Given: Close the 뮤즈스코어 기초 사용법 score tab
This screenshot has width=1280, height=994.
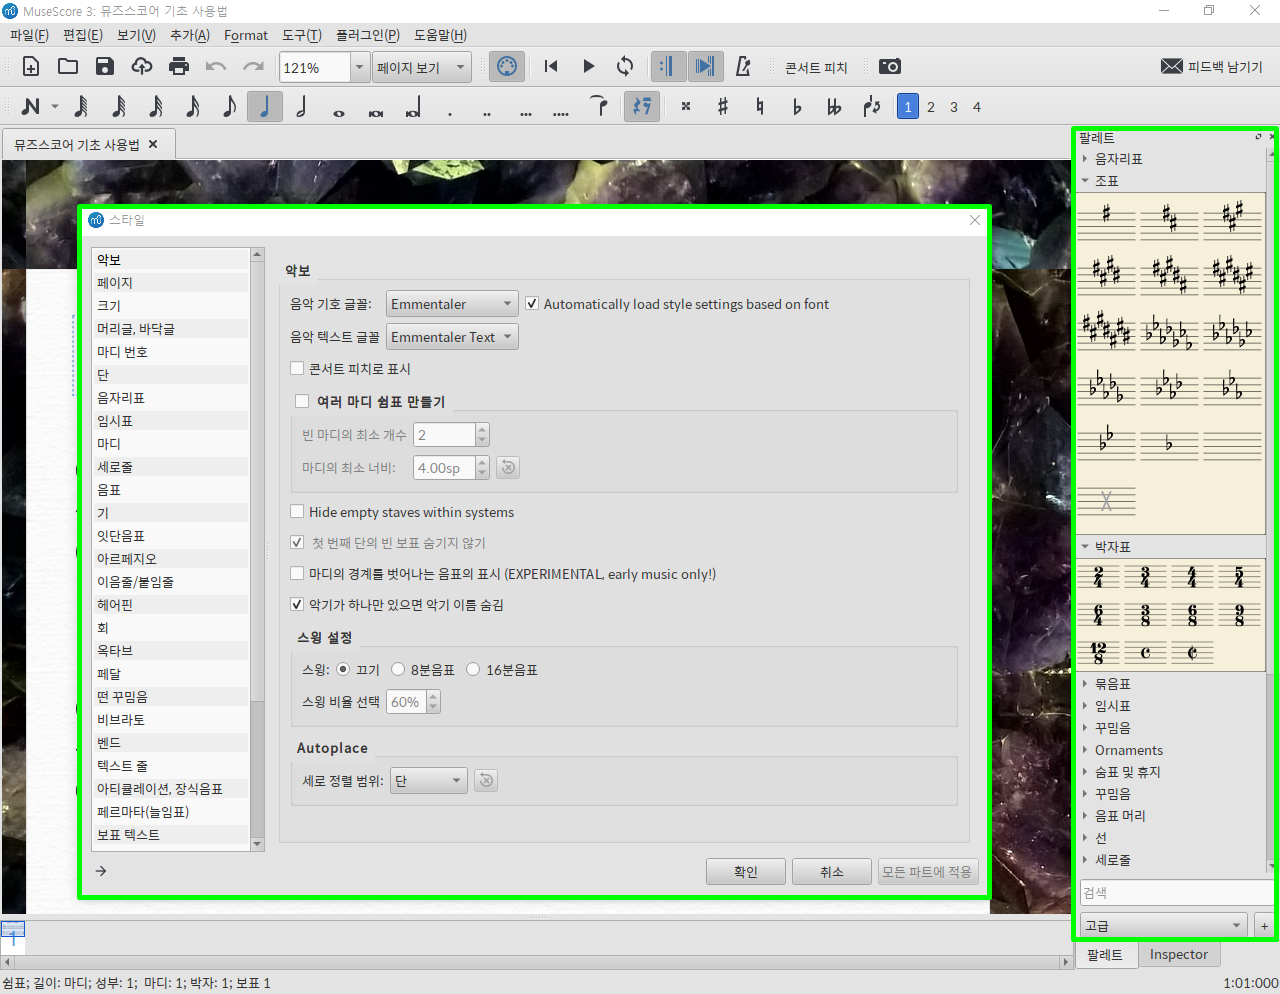Looking at the screenshot, I should [153, 144].
